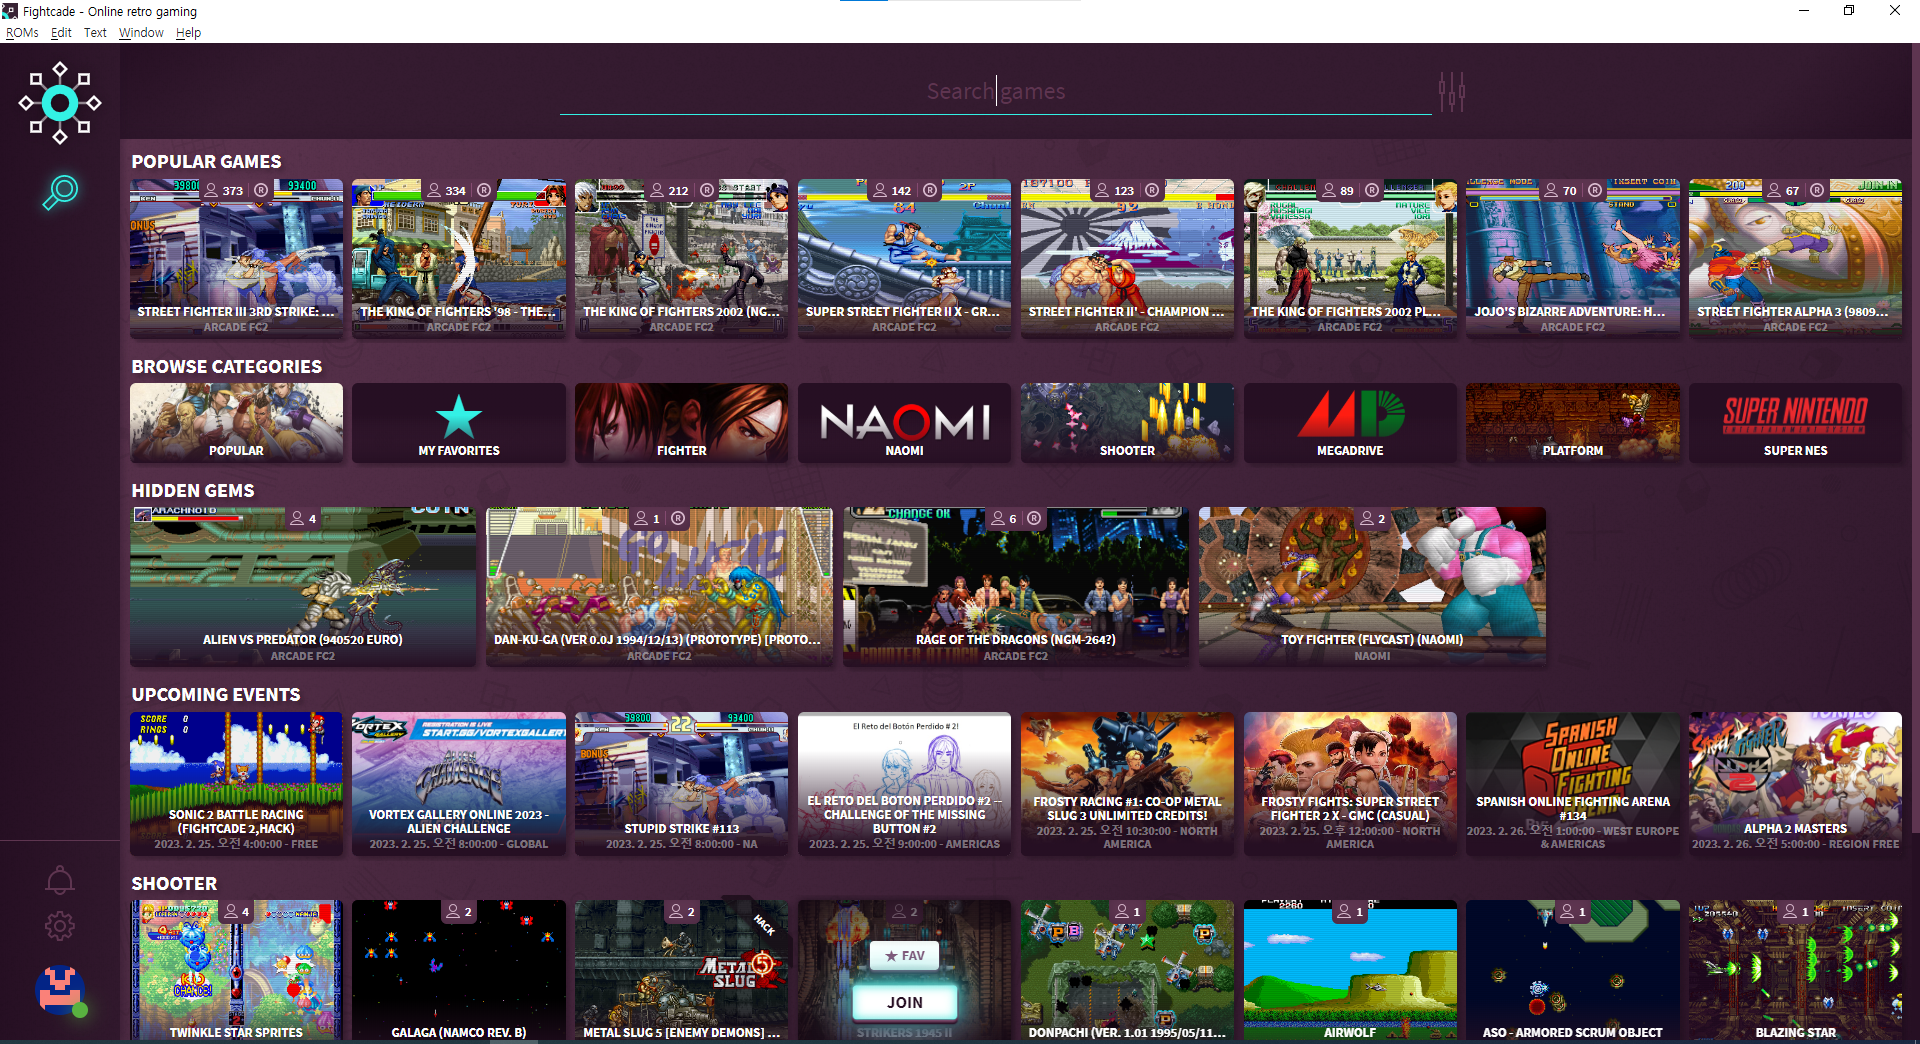Browse the Platform category
The image size is (1920, 1044).
coord(1573,423)
